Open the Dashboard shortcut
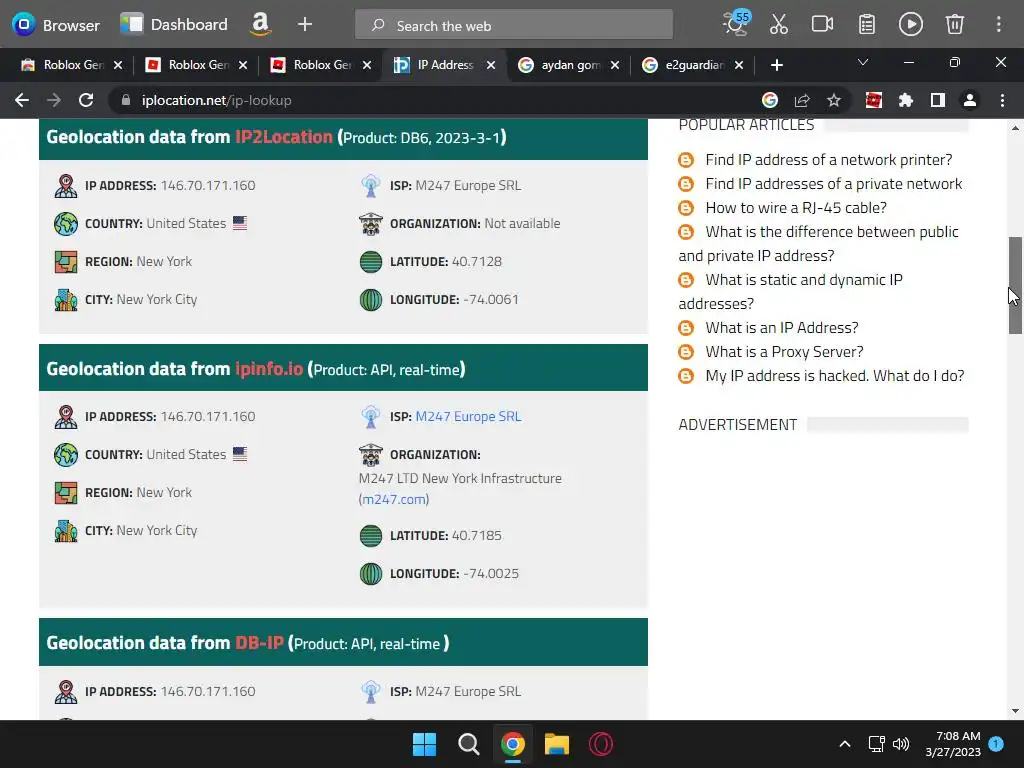 174,25
